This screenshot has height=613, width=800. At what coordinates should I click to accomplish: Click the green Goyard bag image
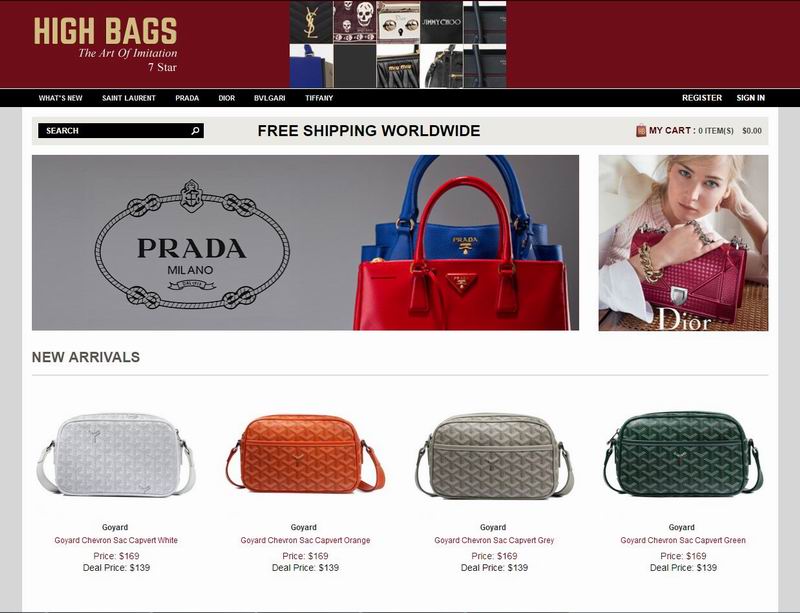[683, 454]
